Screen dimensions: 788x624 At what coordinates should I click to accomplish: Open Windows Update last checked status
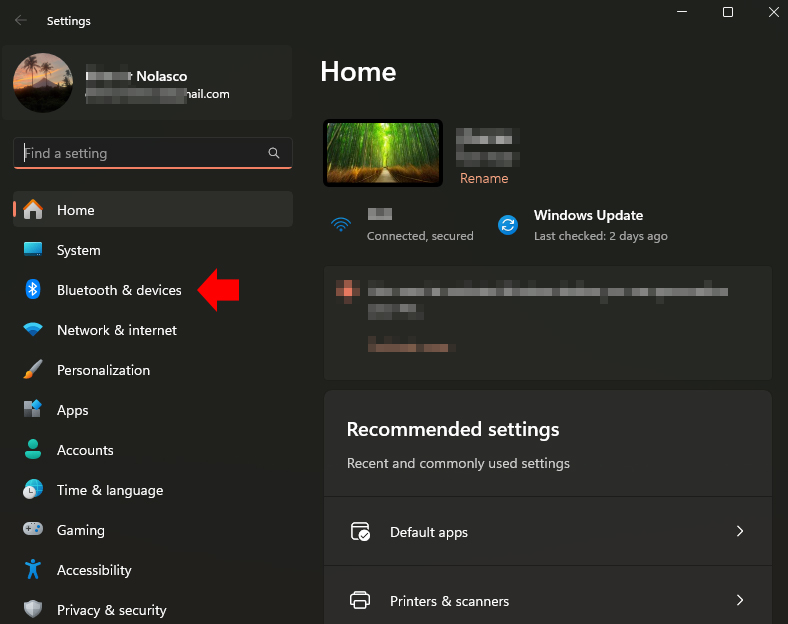pyautogui.click(x=601, y=236)
